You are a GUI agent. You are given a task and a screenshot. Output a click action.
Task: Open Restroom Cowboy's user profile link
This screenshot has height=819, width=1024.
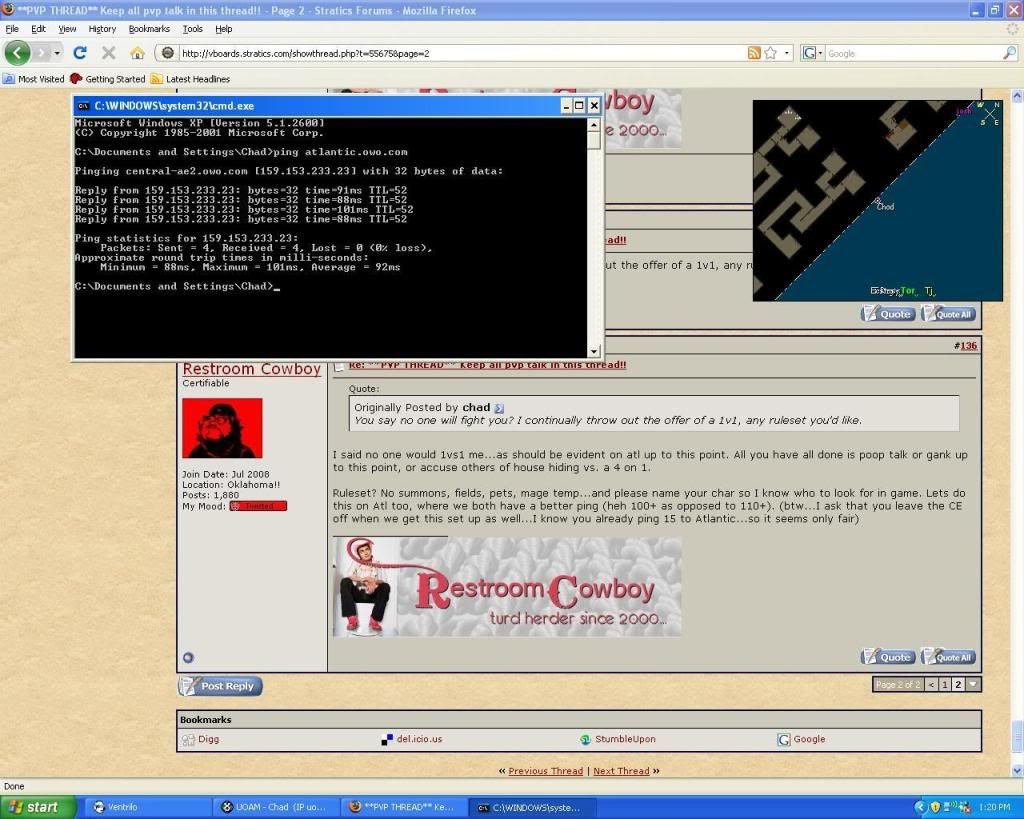[x=251, y=369]
